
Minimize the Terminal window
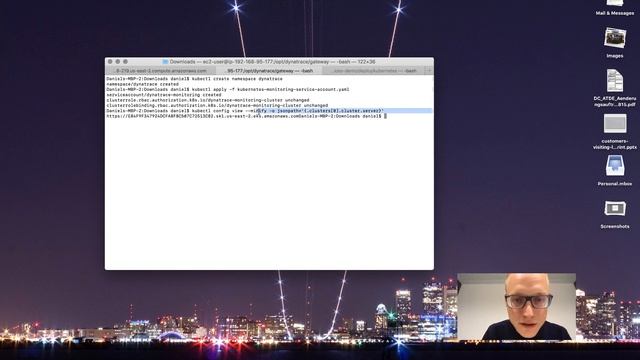click(118, 62)
